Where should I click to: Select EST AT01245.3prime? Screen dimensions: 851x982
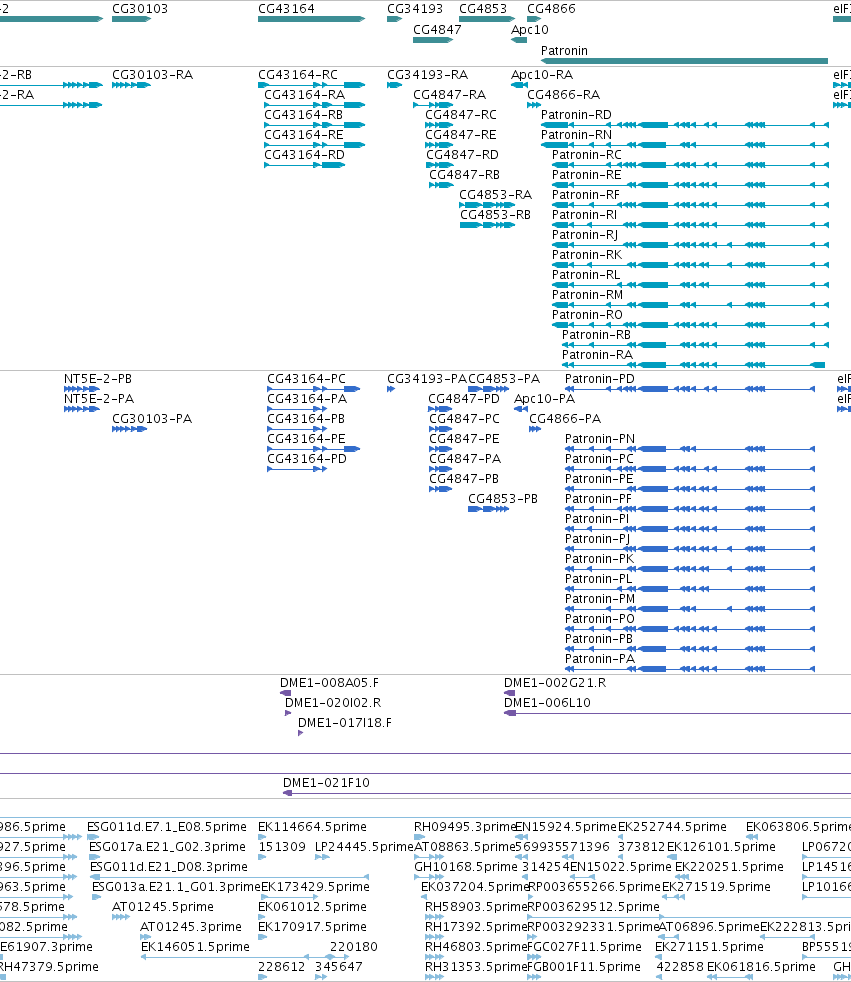[191, 928]
